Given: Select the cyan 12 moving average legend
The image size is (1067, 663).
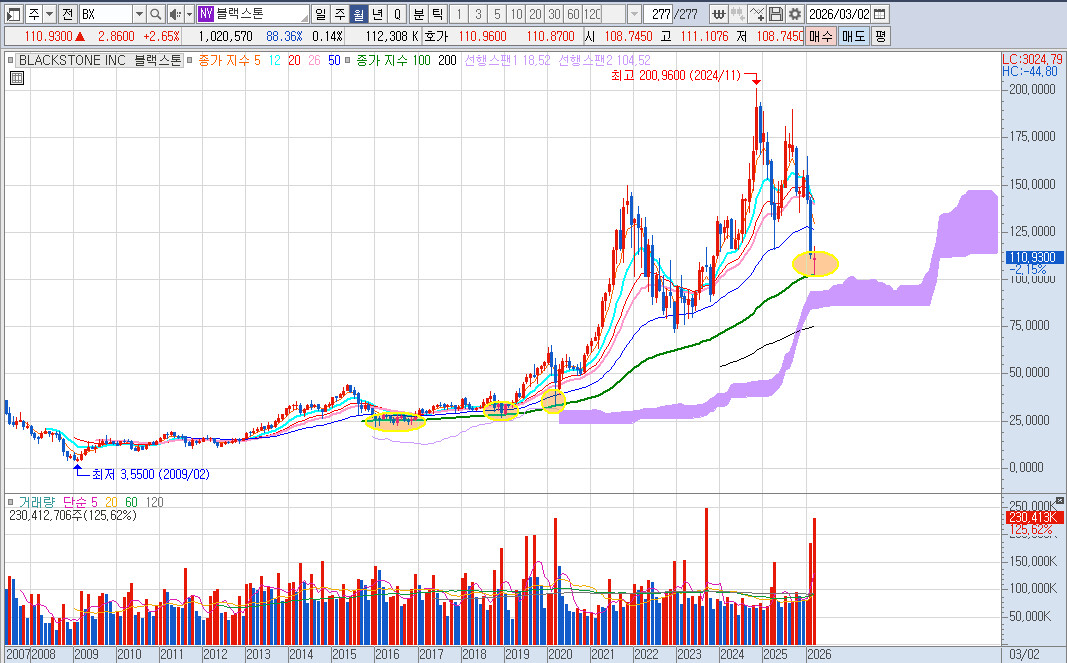Looking at the screenshot, I should click(274, 61).
